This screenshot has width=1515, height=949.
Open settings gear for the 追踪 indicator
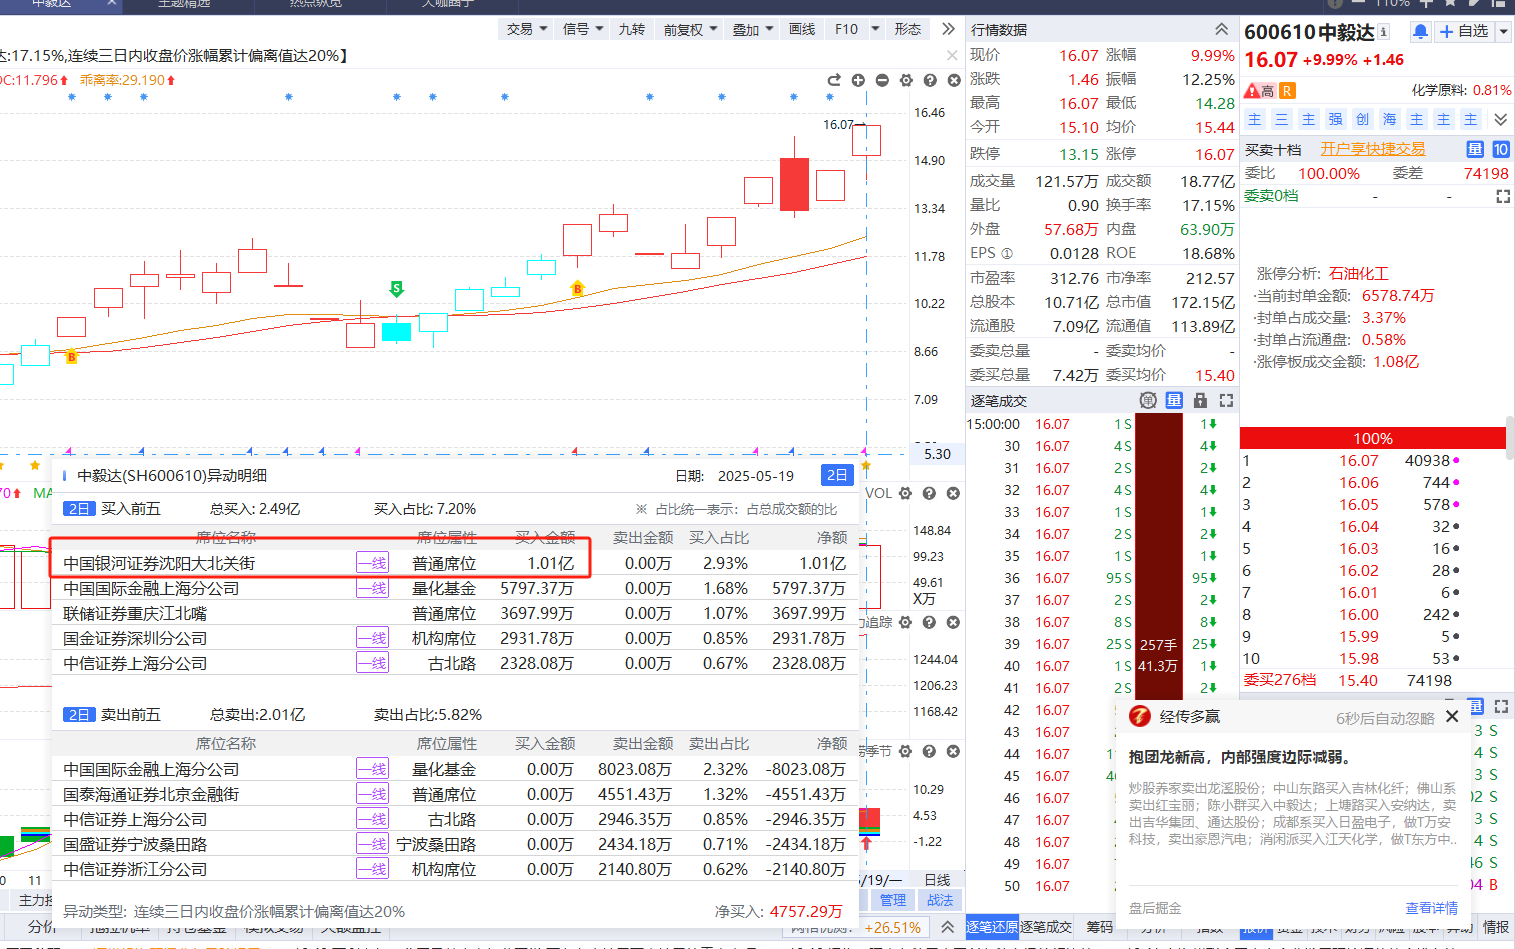pos(905,622)
